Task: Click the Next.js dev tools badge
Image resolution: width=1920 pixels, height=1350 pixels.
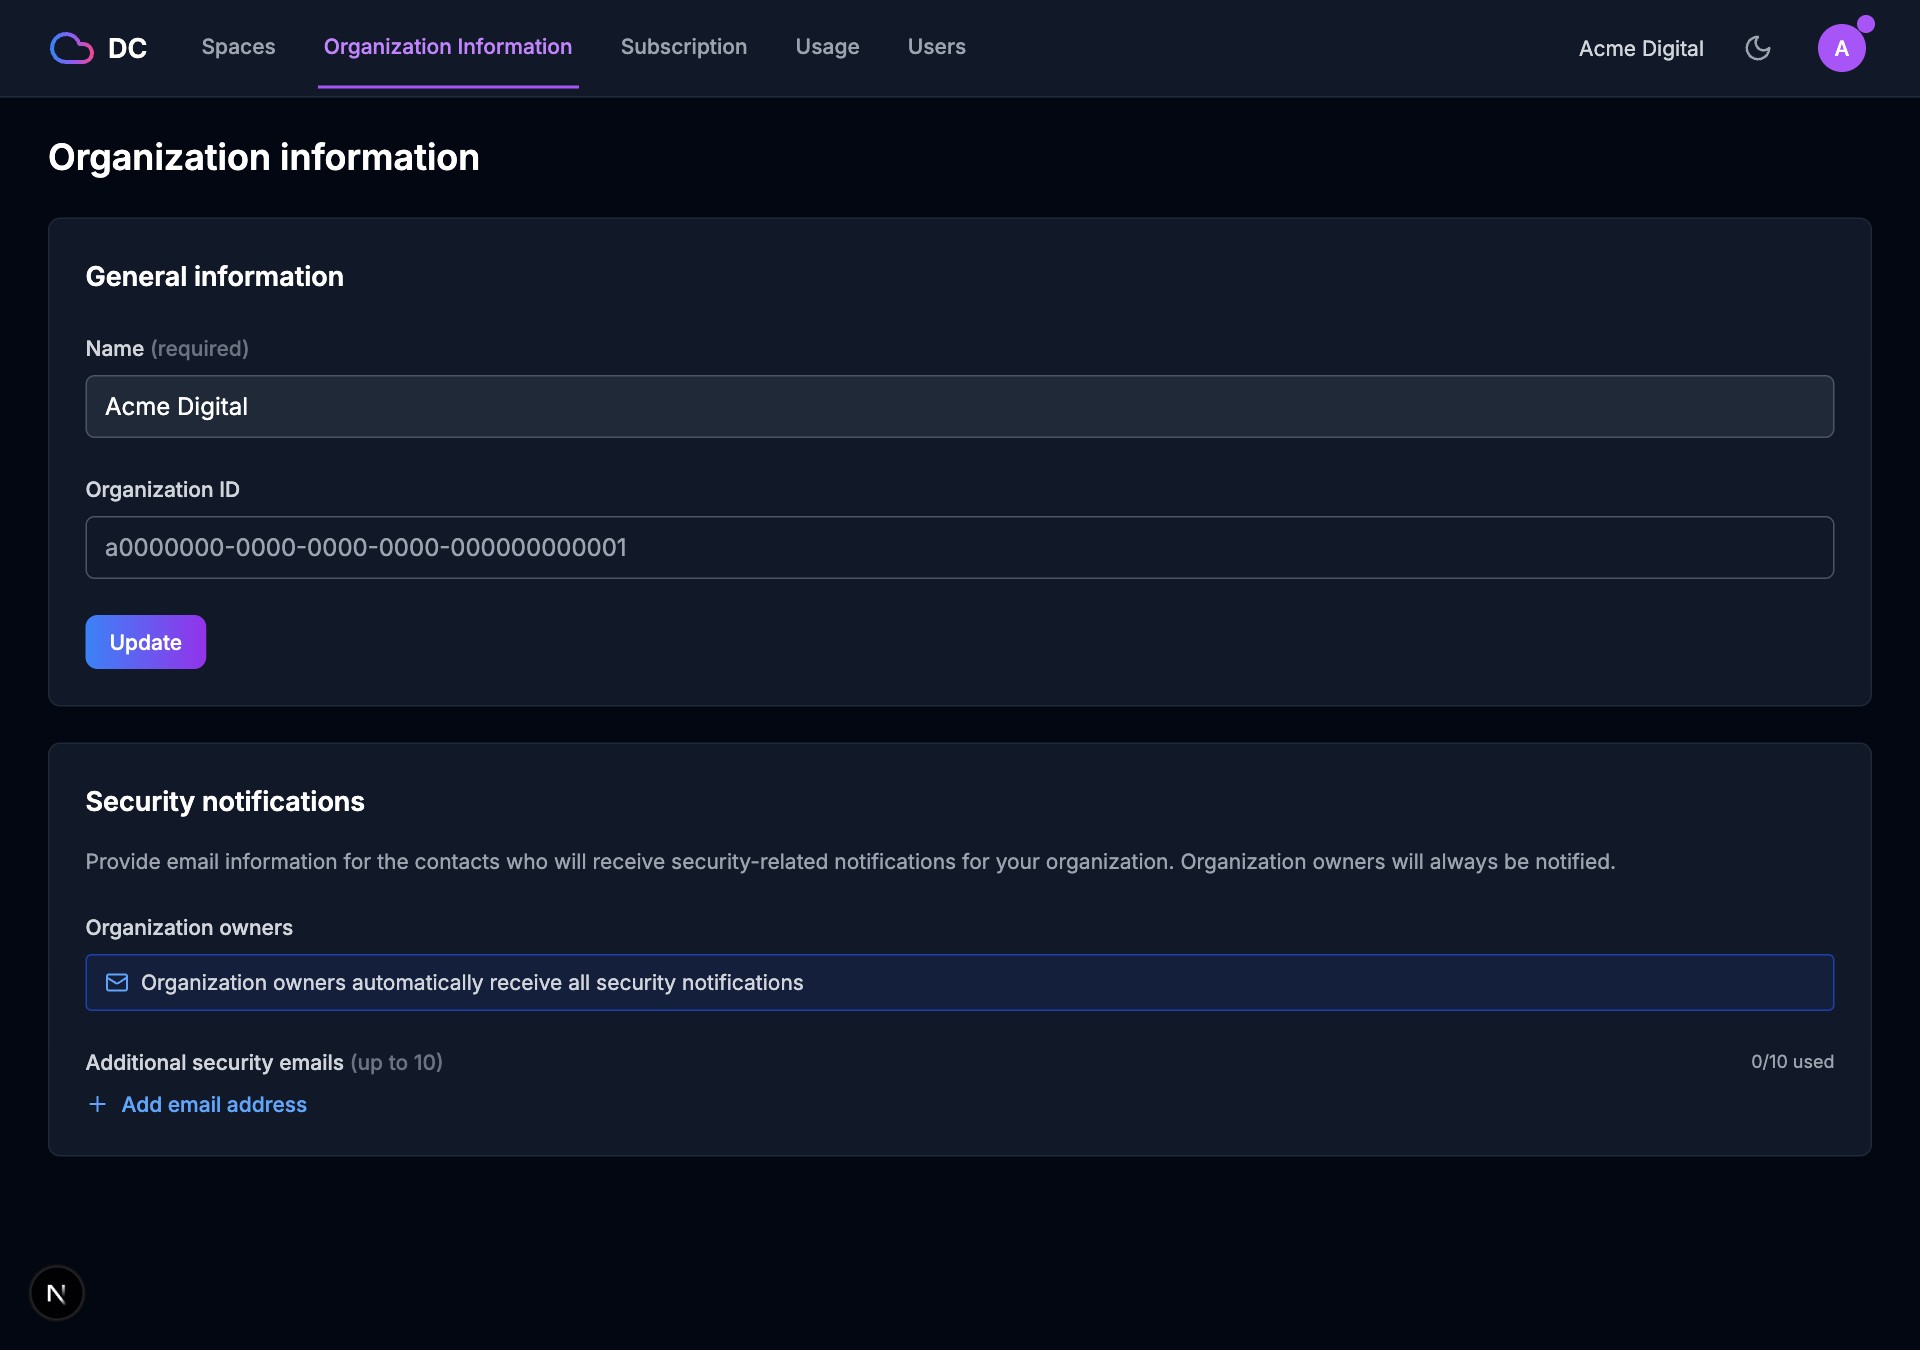Action: point(57,1293)
